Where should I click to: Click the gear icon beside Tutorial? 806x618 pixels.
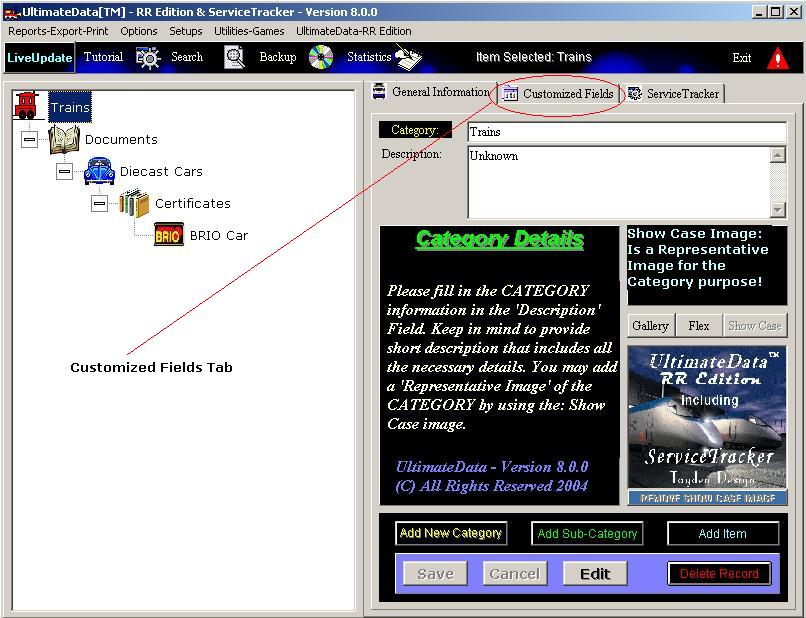tap(148, 58)
